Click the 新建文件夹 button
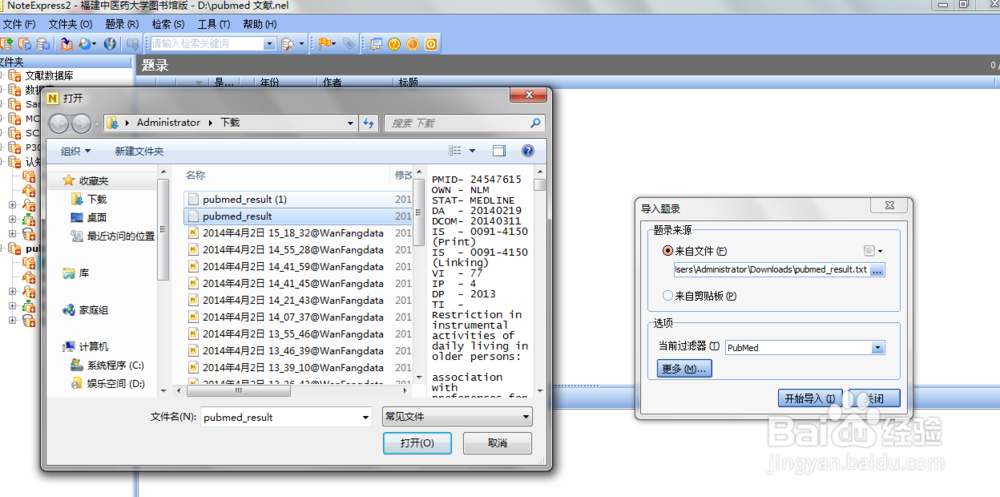Screen dimensions: 1000x497 tap(139, 151)
